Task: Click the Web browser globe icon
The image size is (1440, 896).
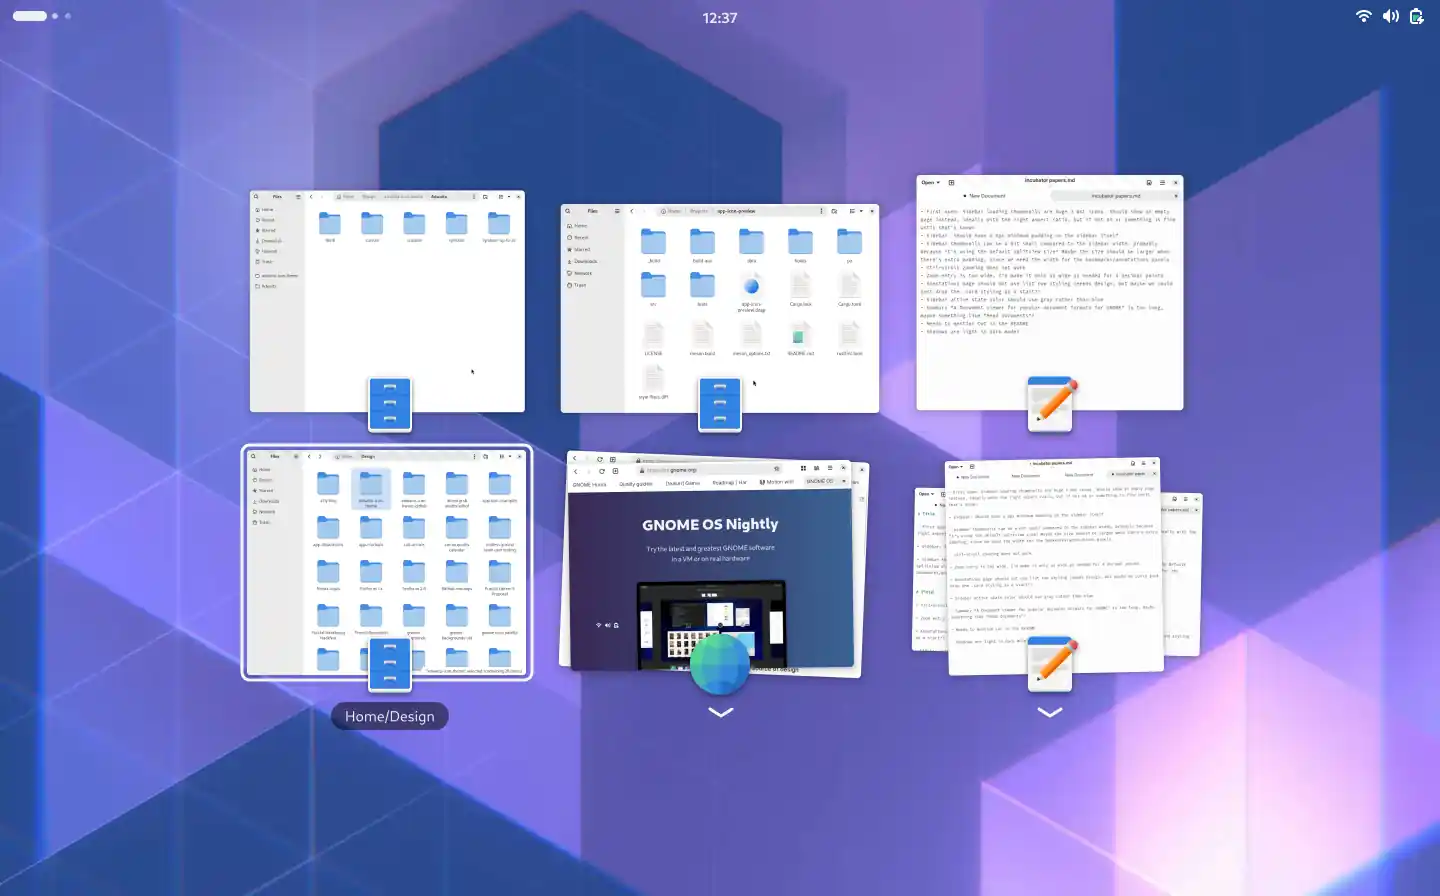Action: click(720, 663)
